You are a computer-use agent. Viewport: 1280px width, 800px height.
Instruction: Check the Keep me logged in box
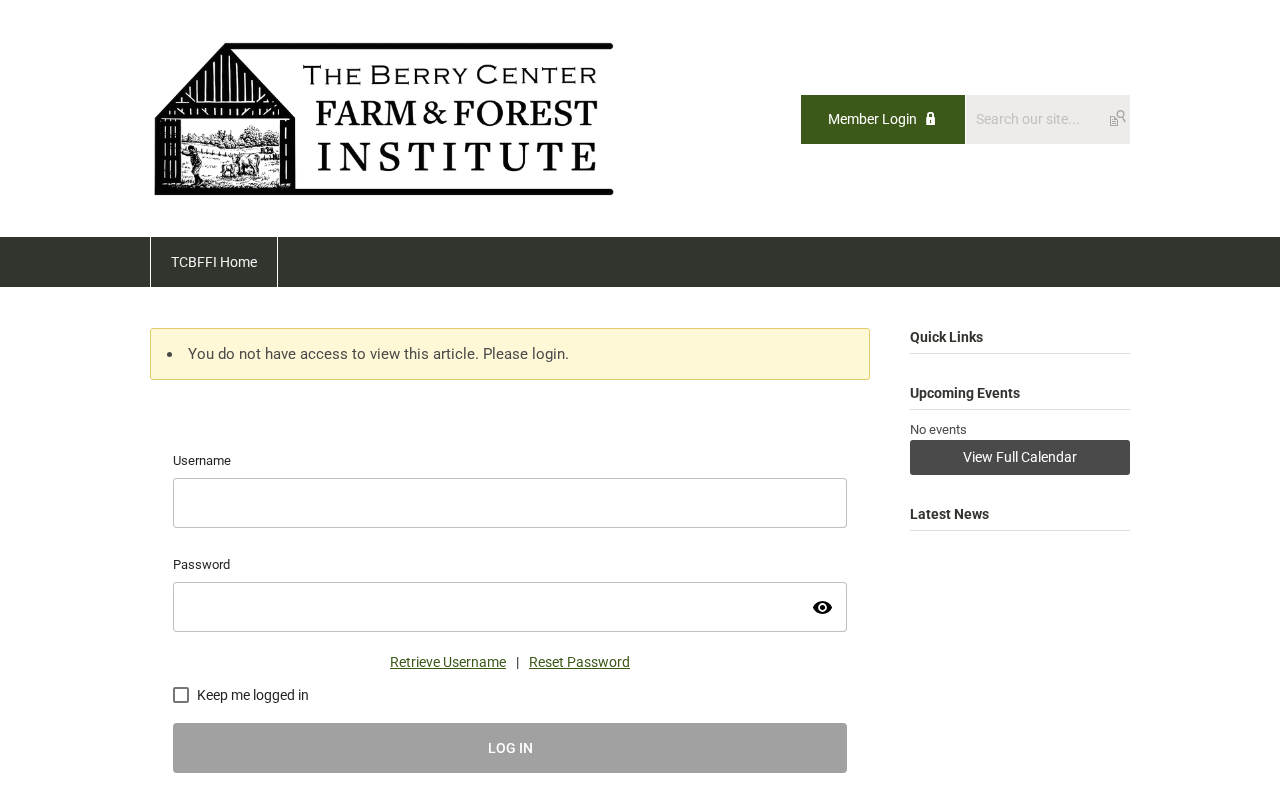(181, 695)
